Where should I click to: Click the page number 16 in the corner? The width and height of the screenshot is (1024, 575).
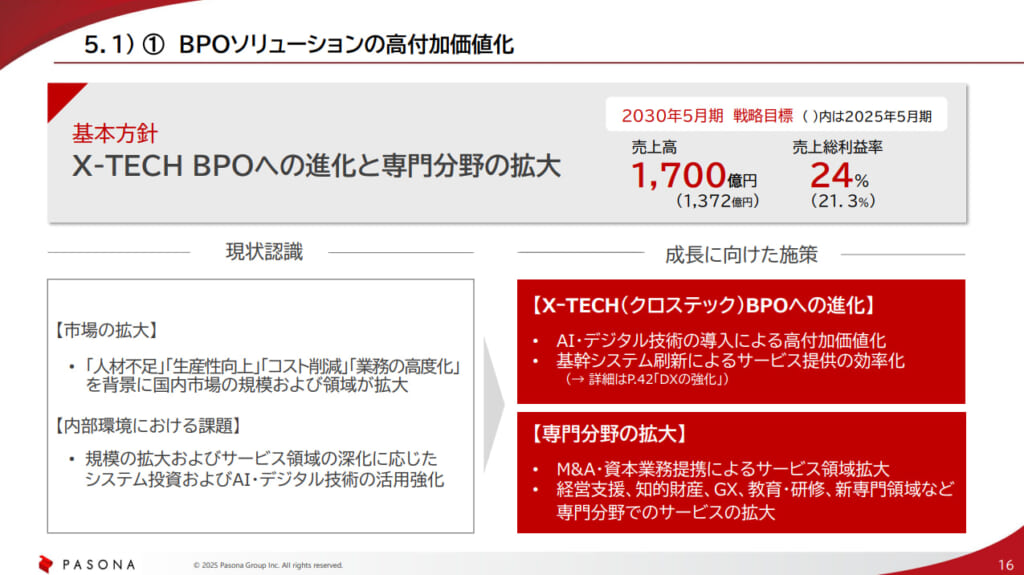pyautogui.click(x=1006, y=564)
